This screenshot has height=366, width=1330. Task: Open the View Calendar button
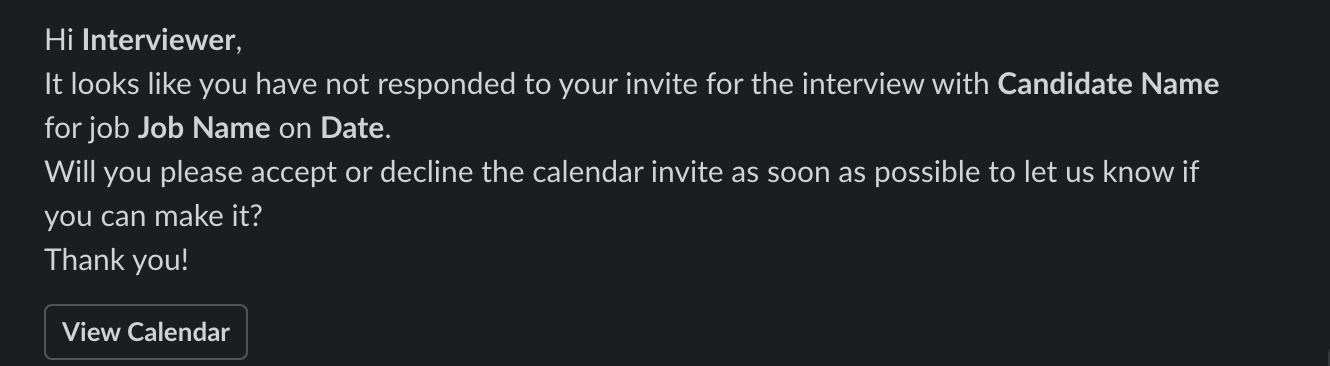[146, 332]
